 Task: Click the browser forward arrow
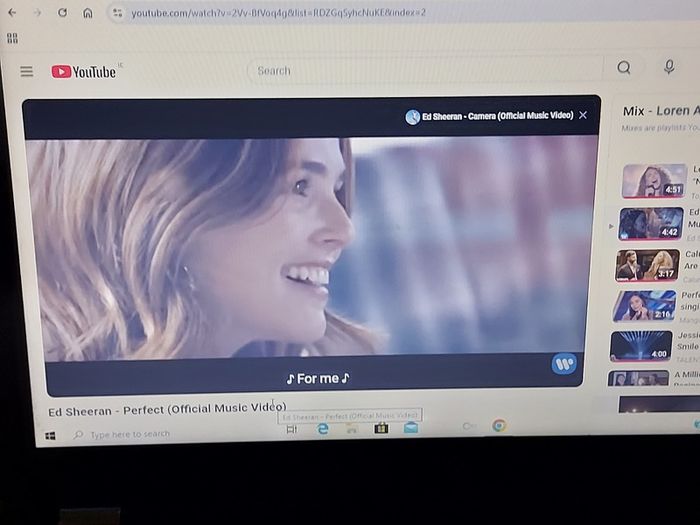point(38,12)
